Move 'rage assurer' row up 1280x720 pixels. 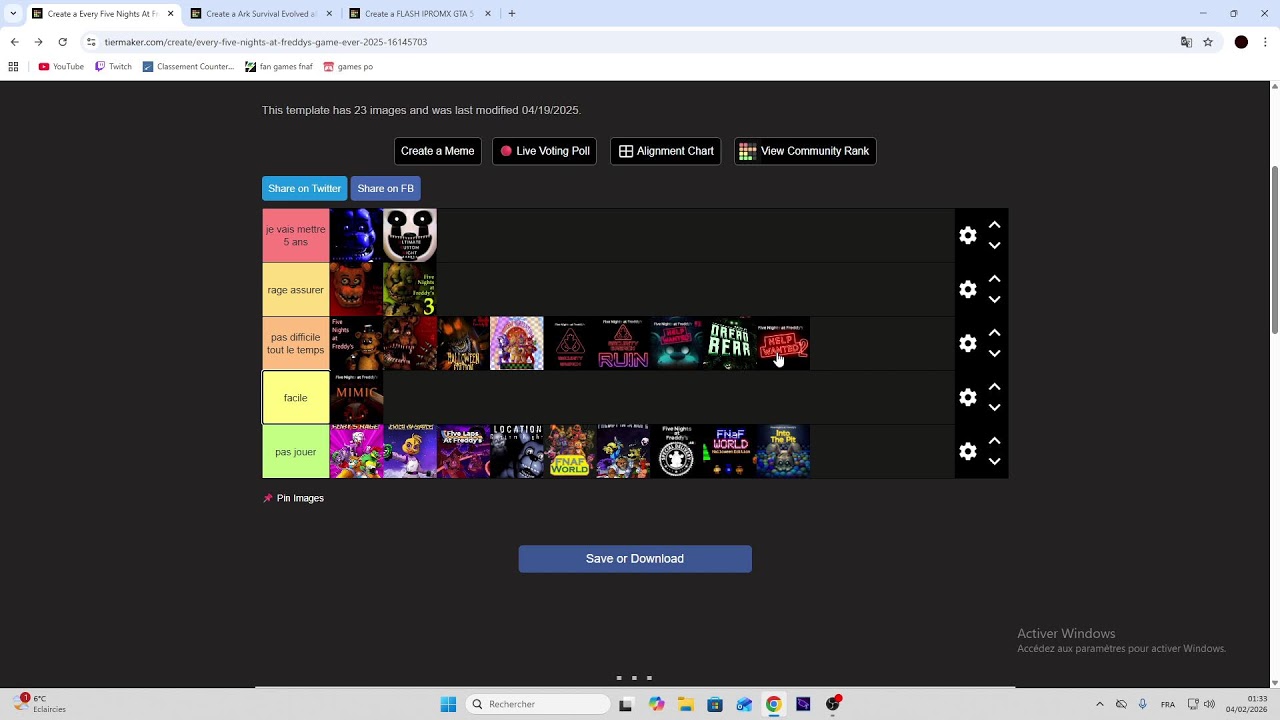(x=994, y=279)
